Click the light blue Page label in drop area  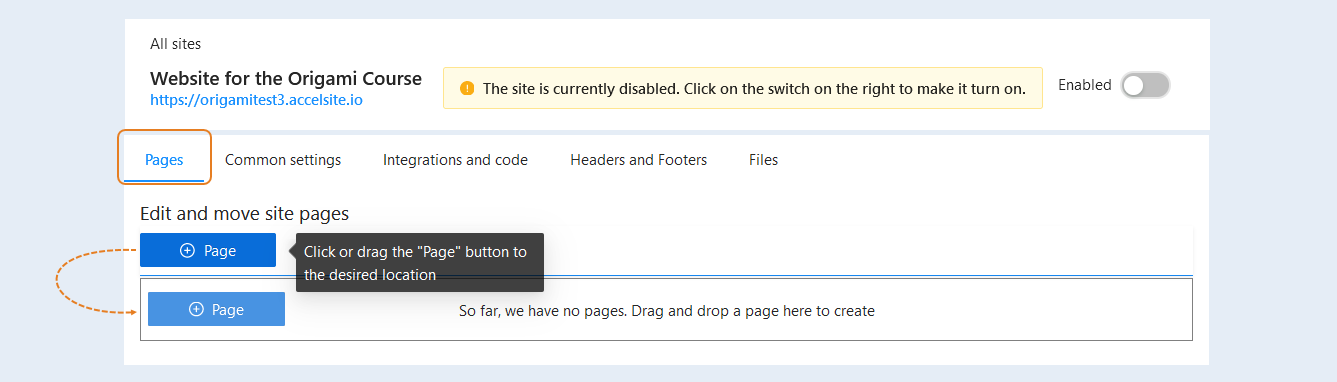pos(228,310)
